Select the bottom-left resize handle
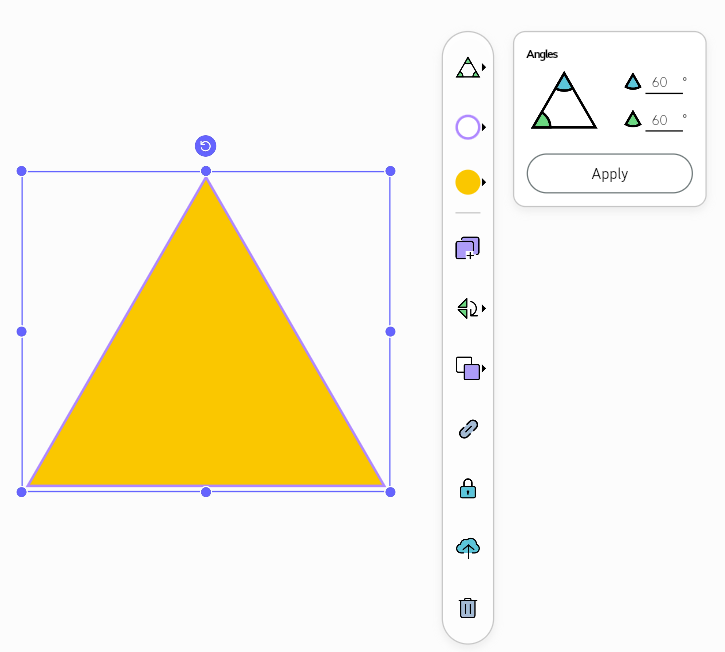 pos(21,492)
